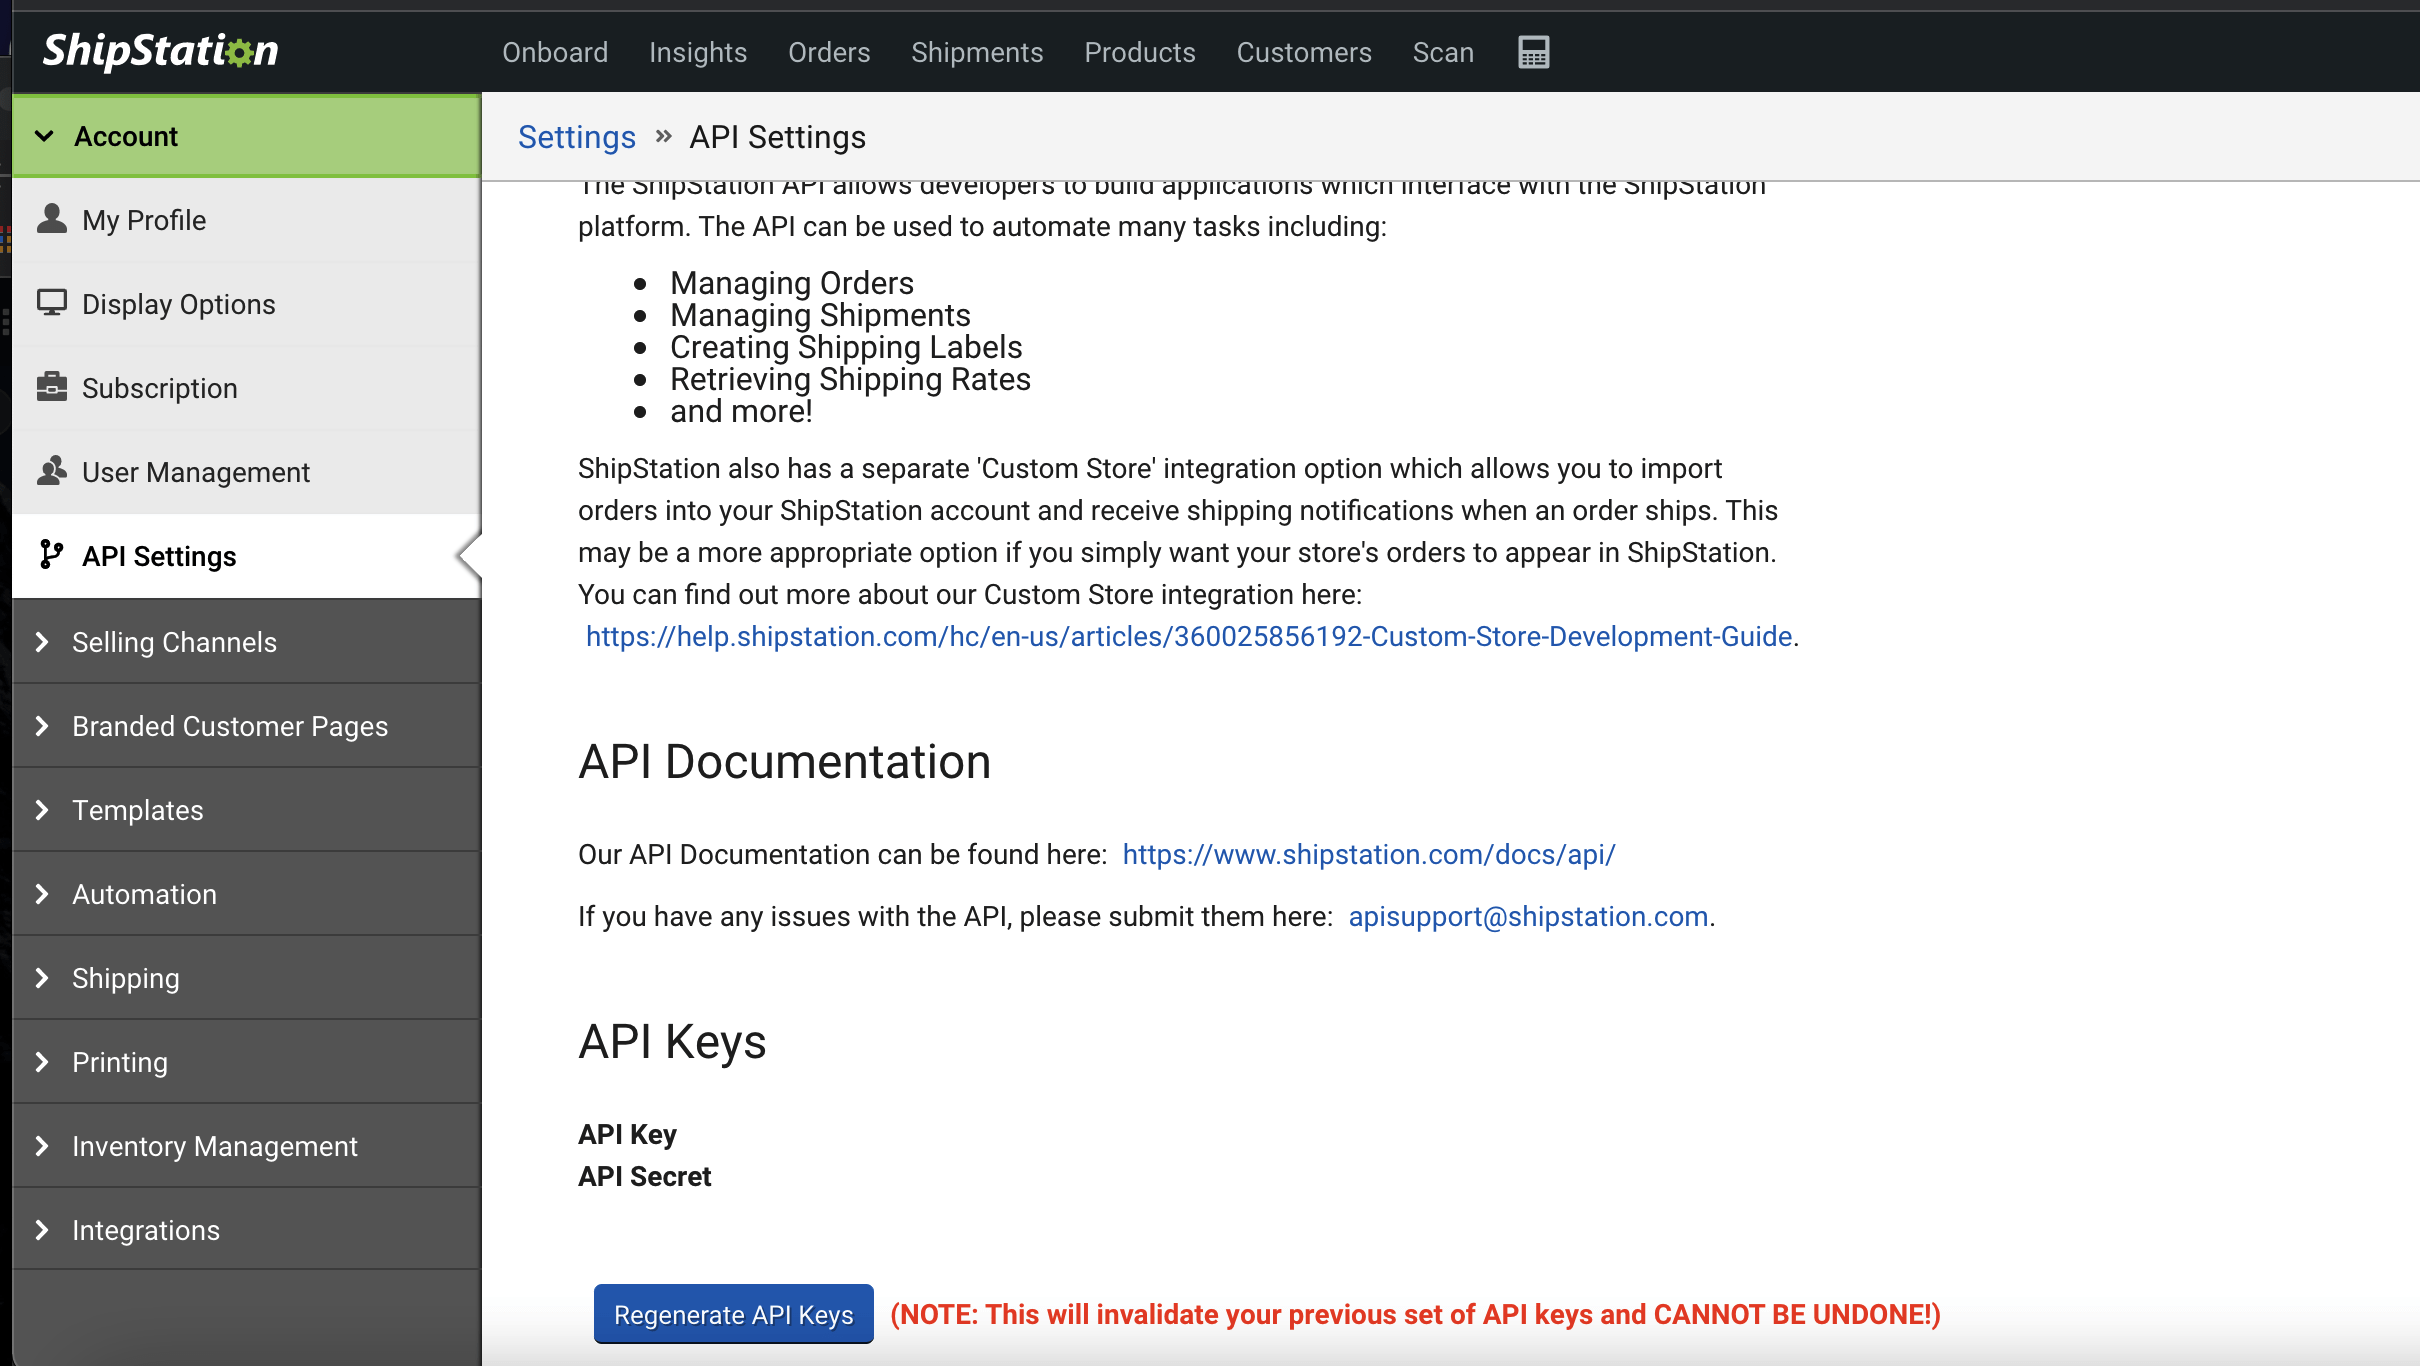Click the 'Creating Shipping Labels' bullet item
The image size is (2420, 1366).
pos(846,347)
